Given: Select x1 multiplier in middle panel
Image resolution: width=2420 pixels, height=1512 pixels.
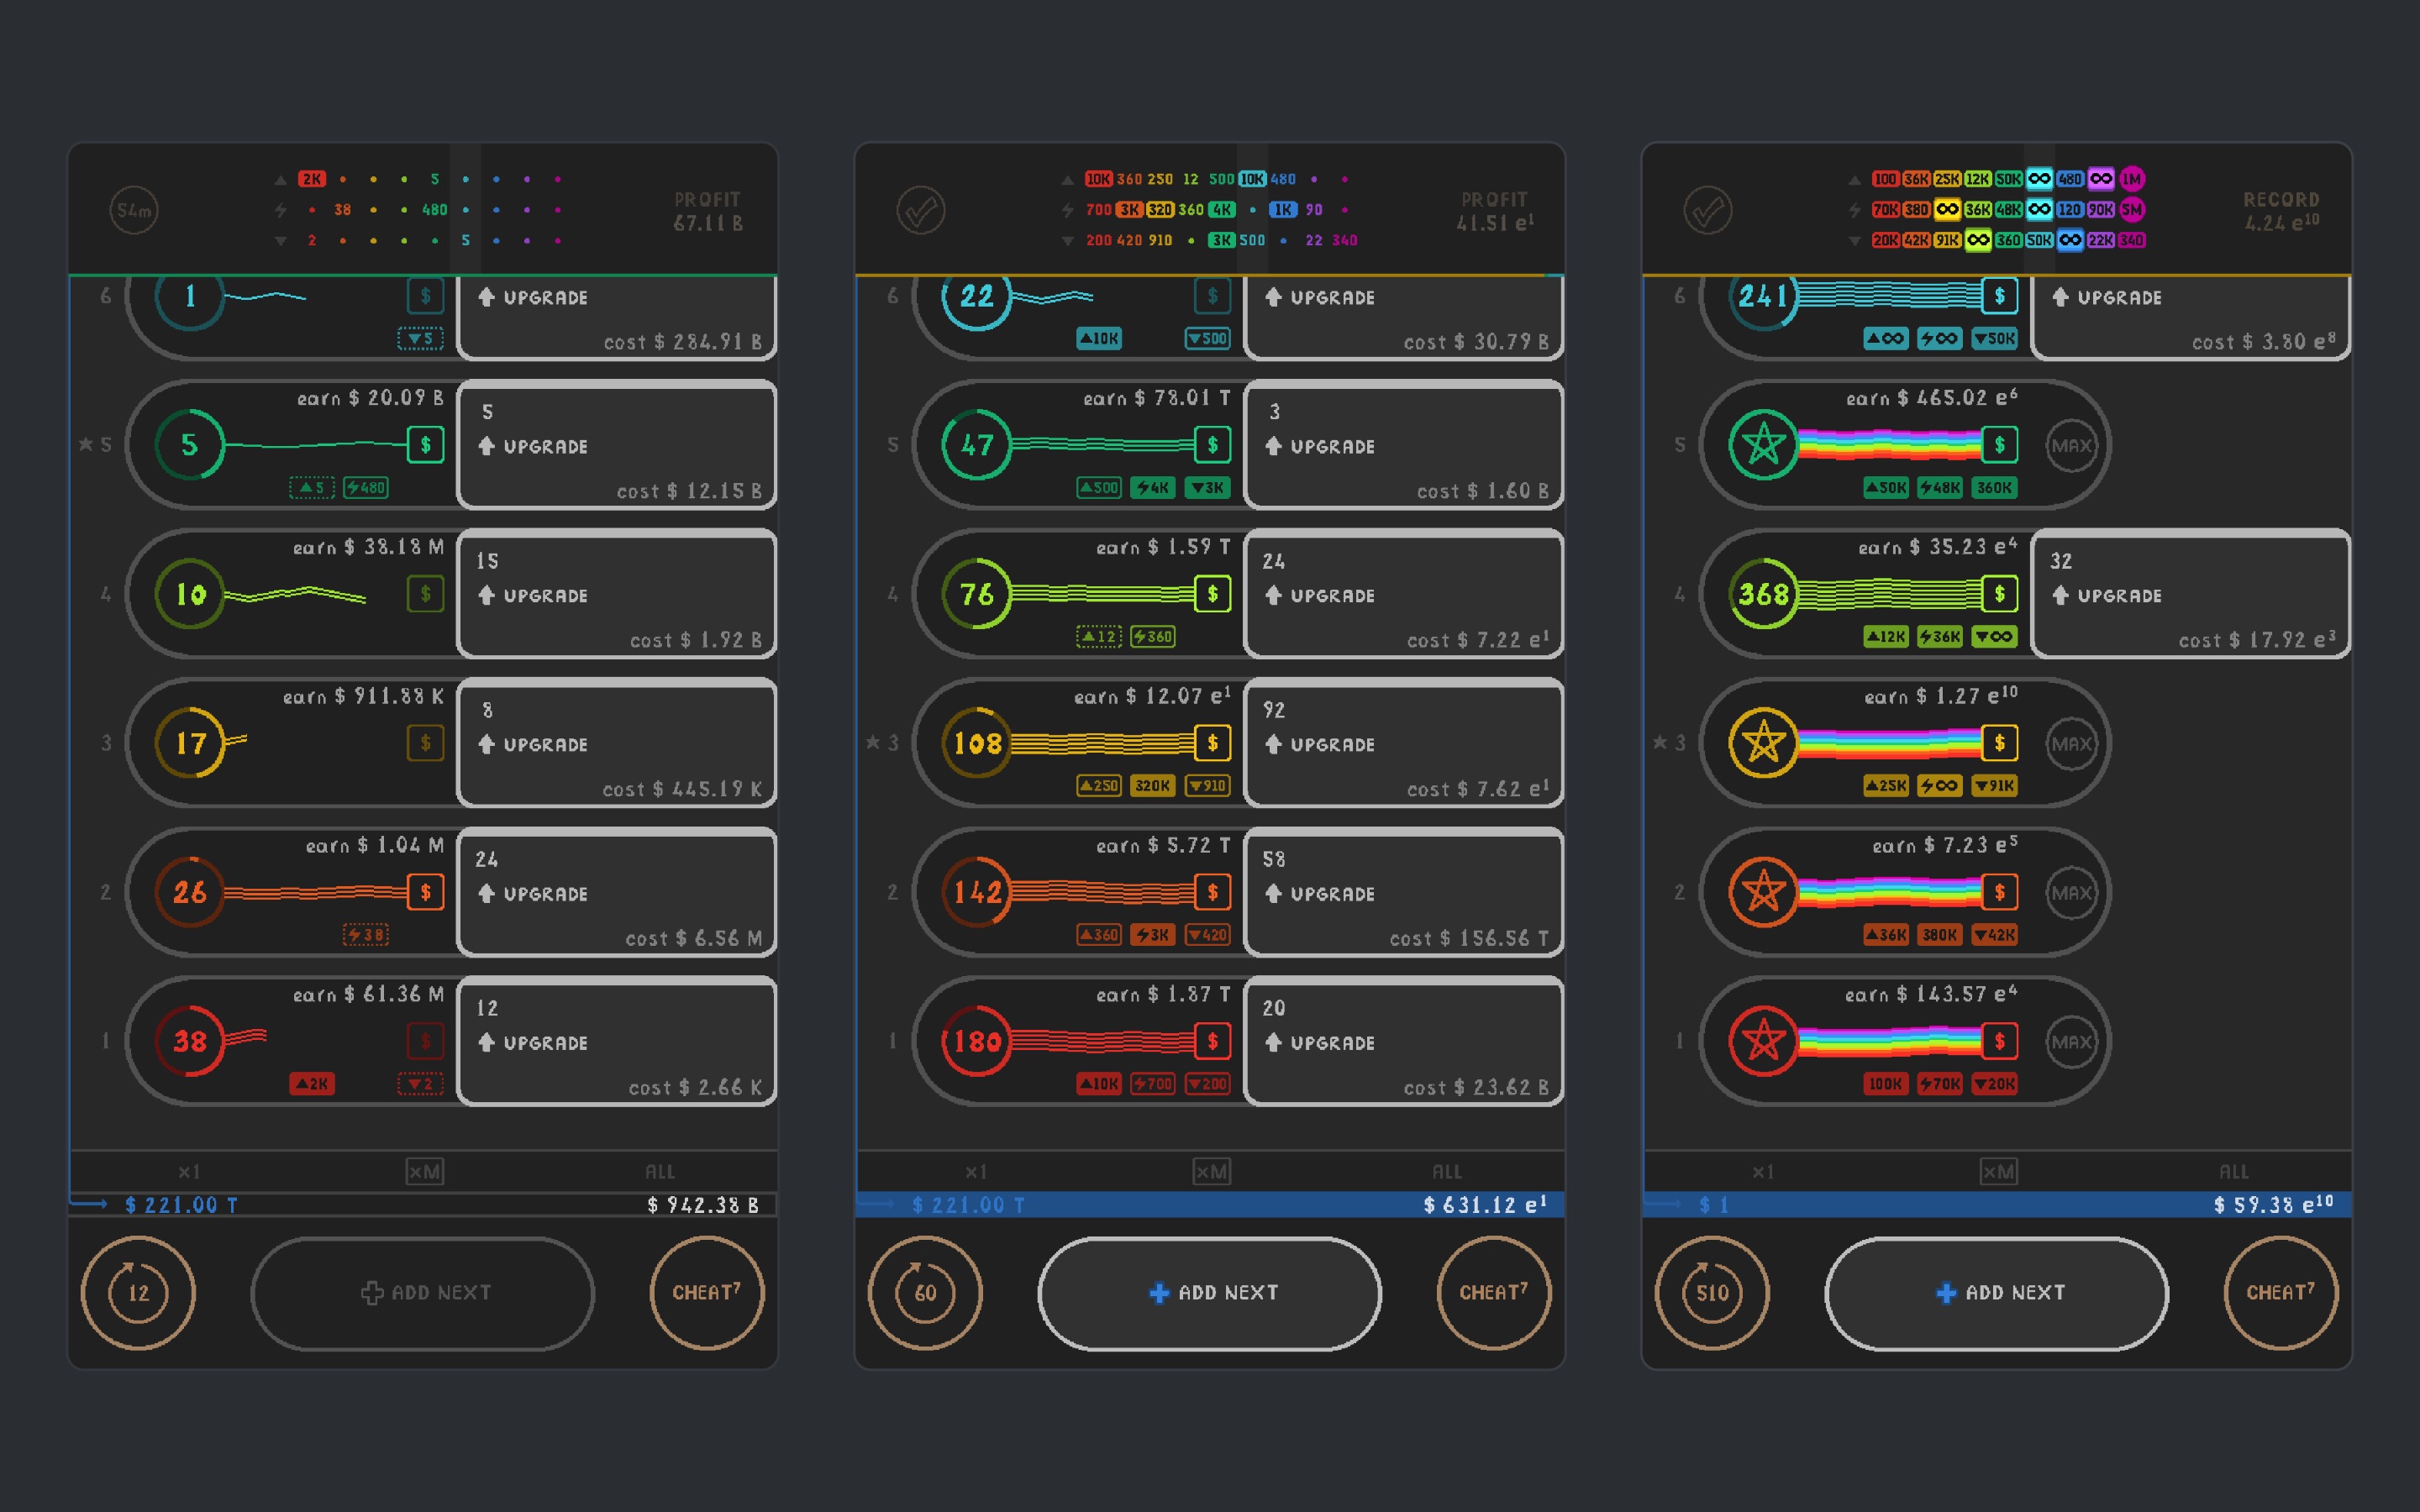Looking at the screenshot, I should 976,1172.
